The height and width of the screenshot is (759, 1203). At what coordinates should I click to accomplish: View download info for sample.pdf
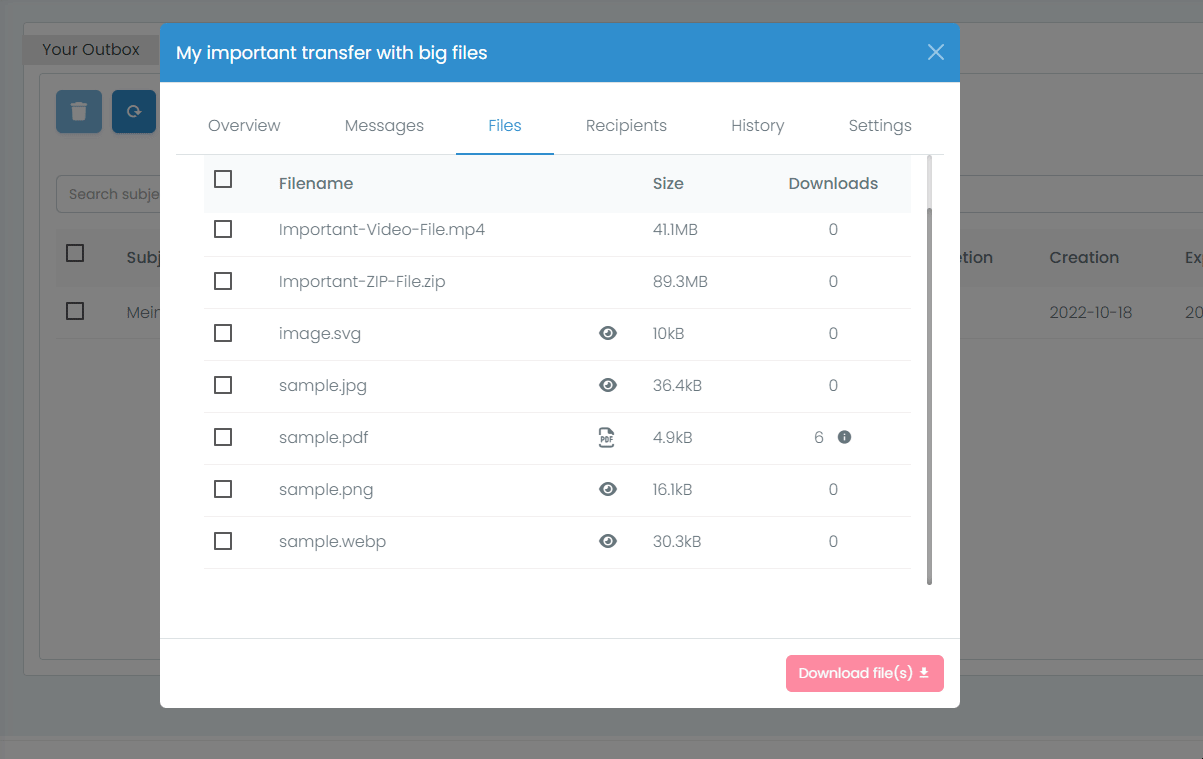click(x=845, y=437)
